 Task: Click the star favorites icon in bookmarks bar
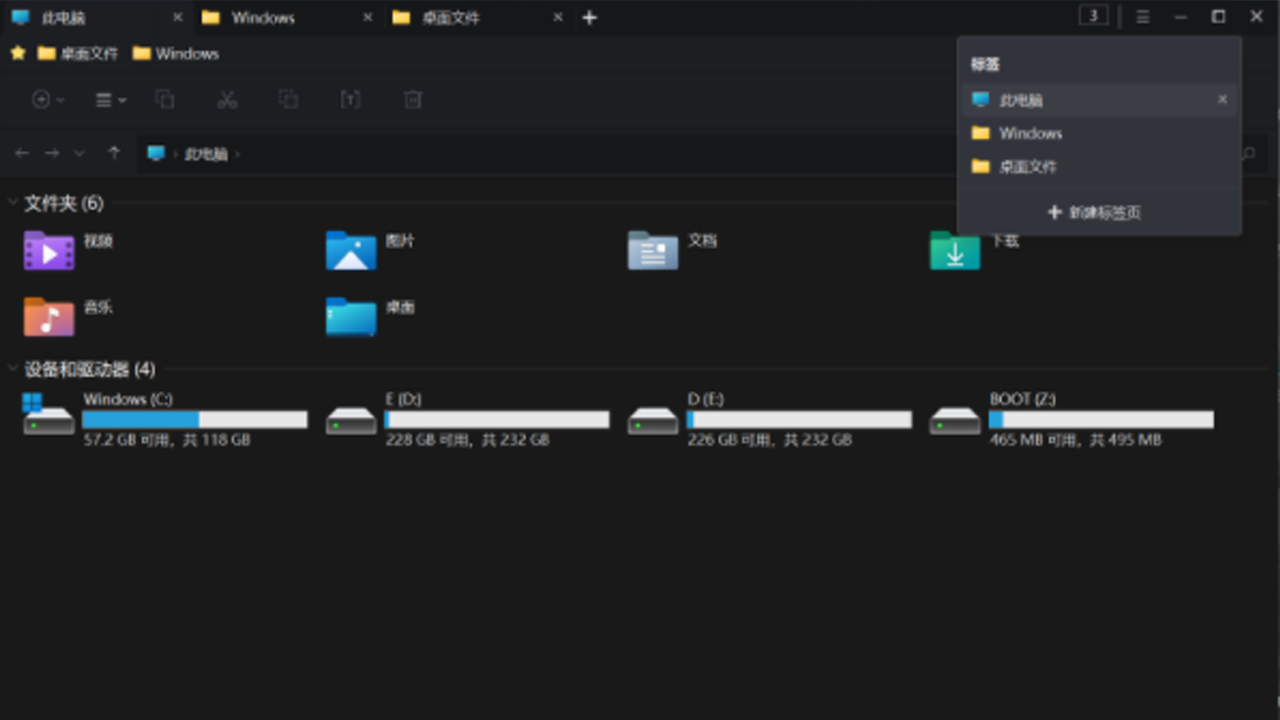[x=18, y=53]
